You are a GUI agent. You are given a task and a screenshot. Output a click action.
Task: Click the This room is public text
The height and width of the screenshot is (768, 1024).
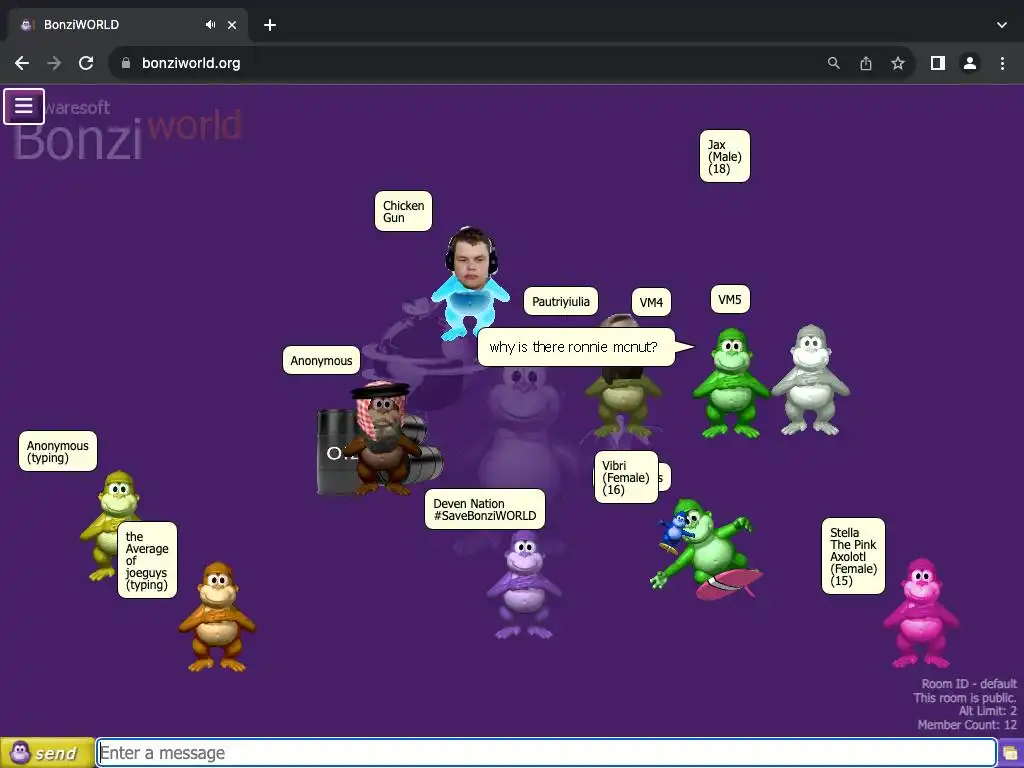tap(965, 697)
